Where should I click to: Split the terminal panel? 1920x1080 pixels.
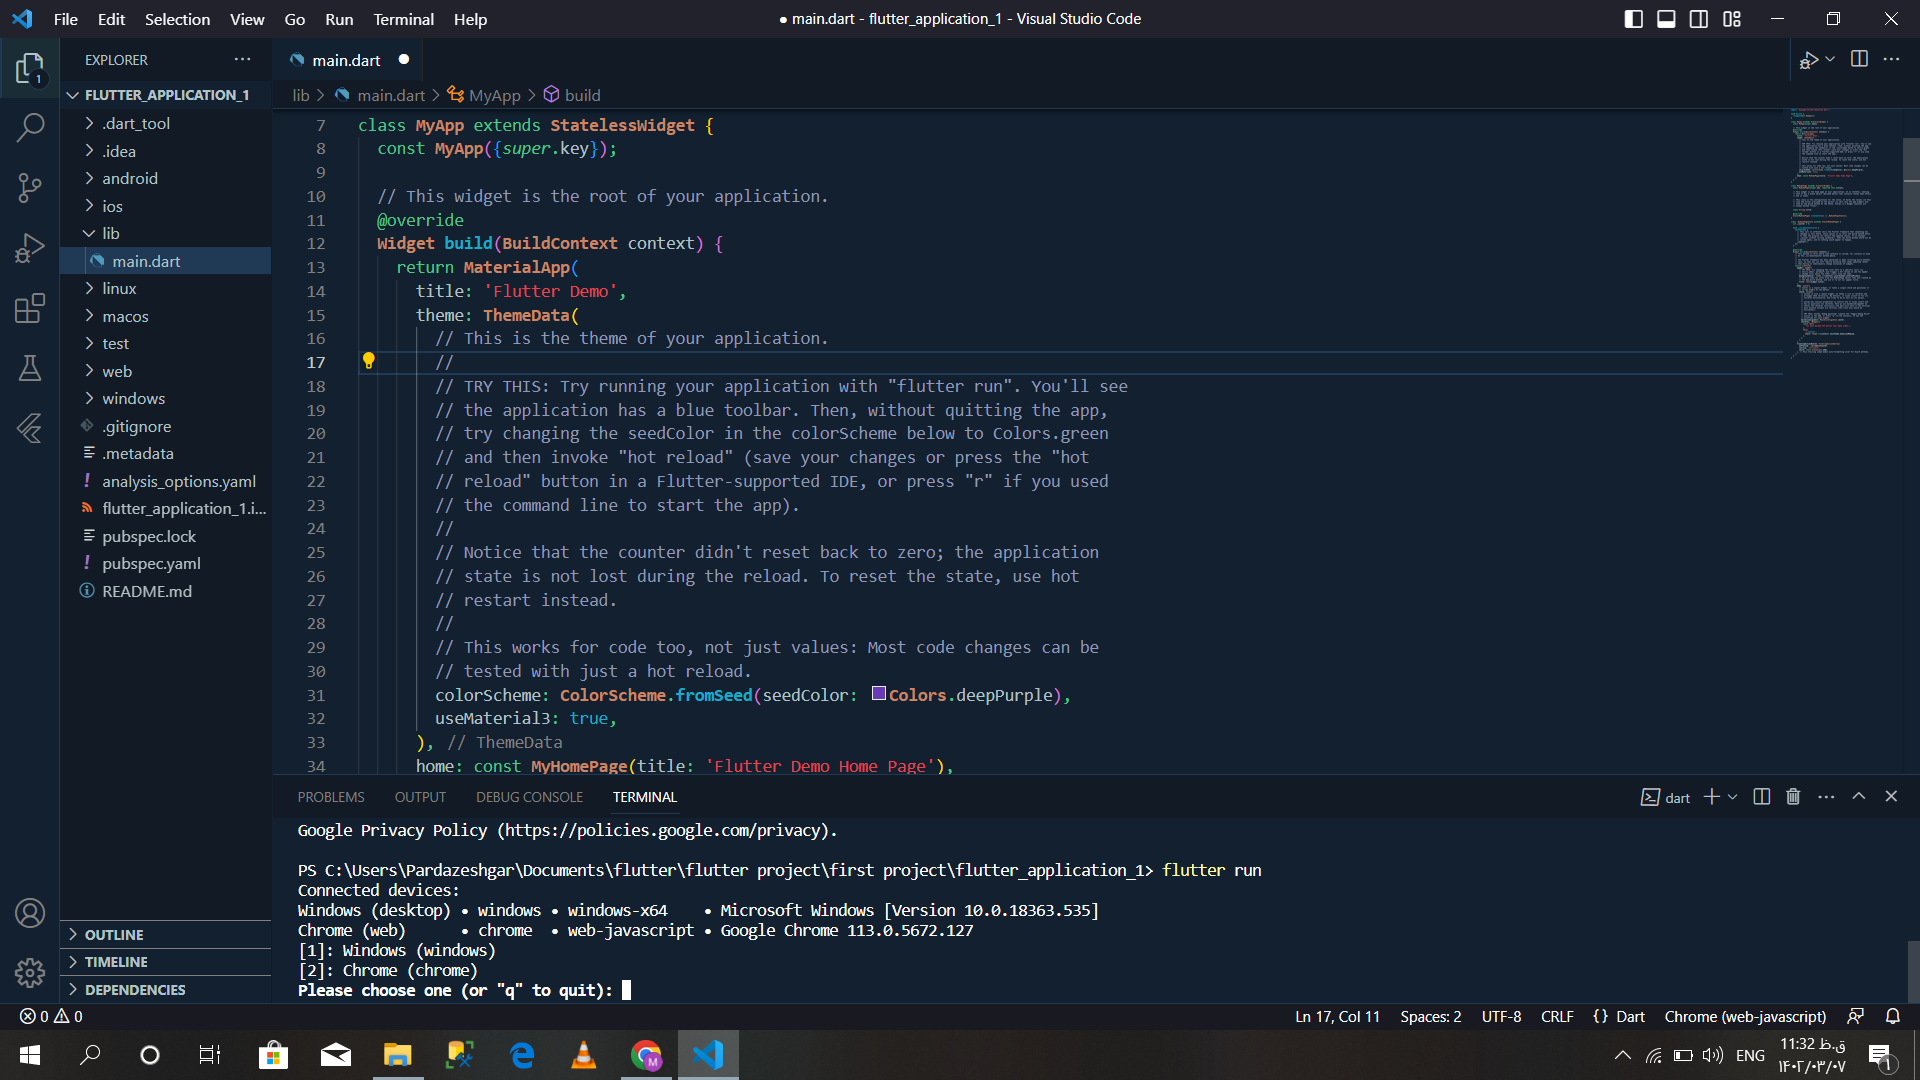coord(1762,797)
